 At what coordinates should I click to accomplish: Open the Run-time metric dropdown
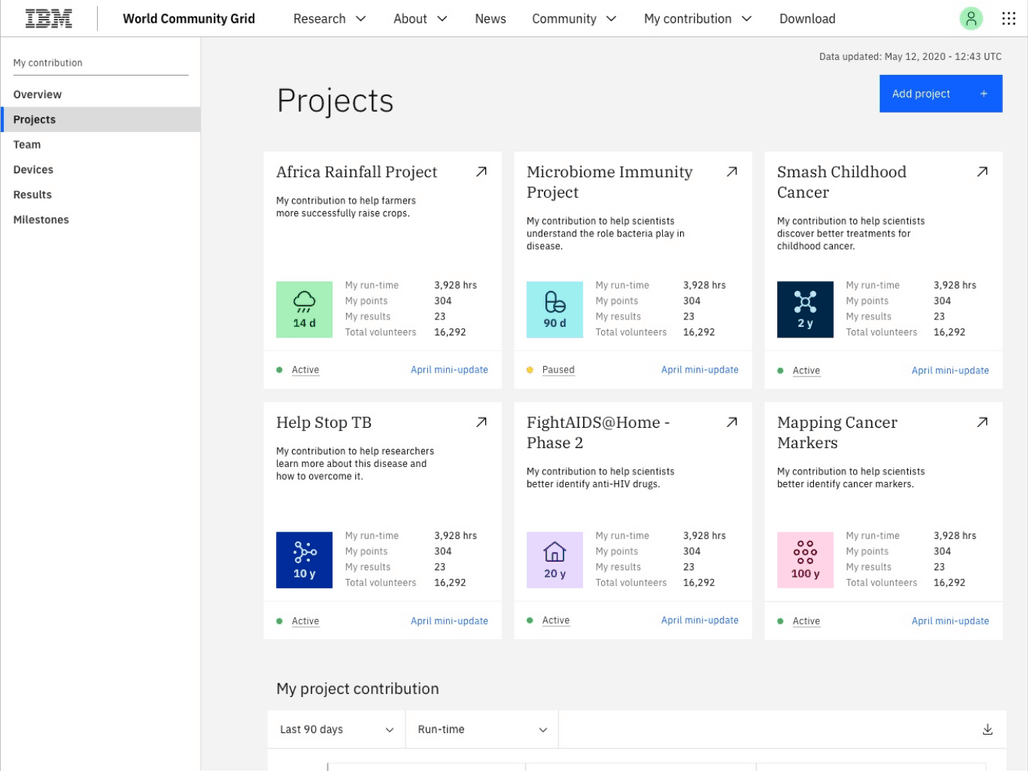click(482, 730)
